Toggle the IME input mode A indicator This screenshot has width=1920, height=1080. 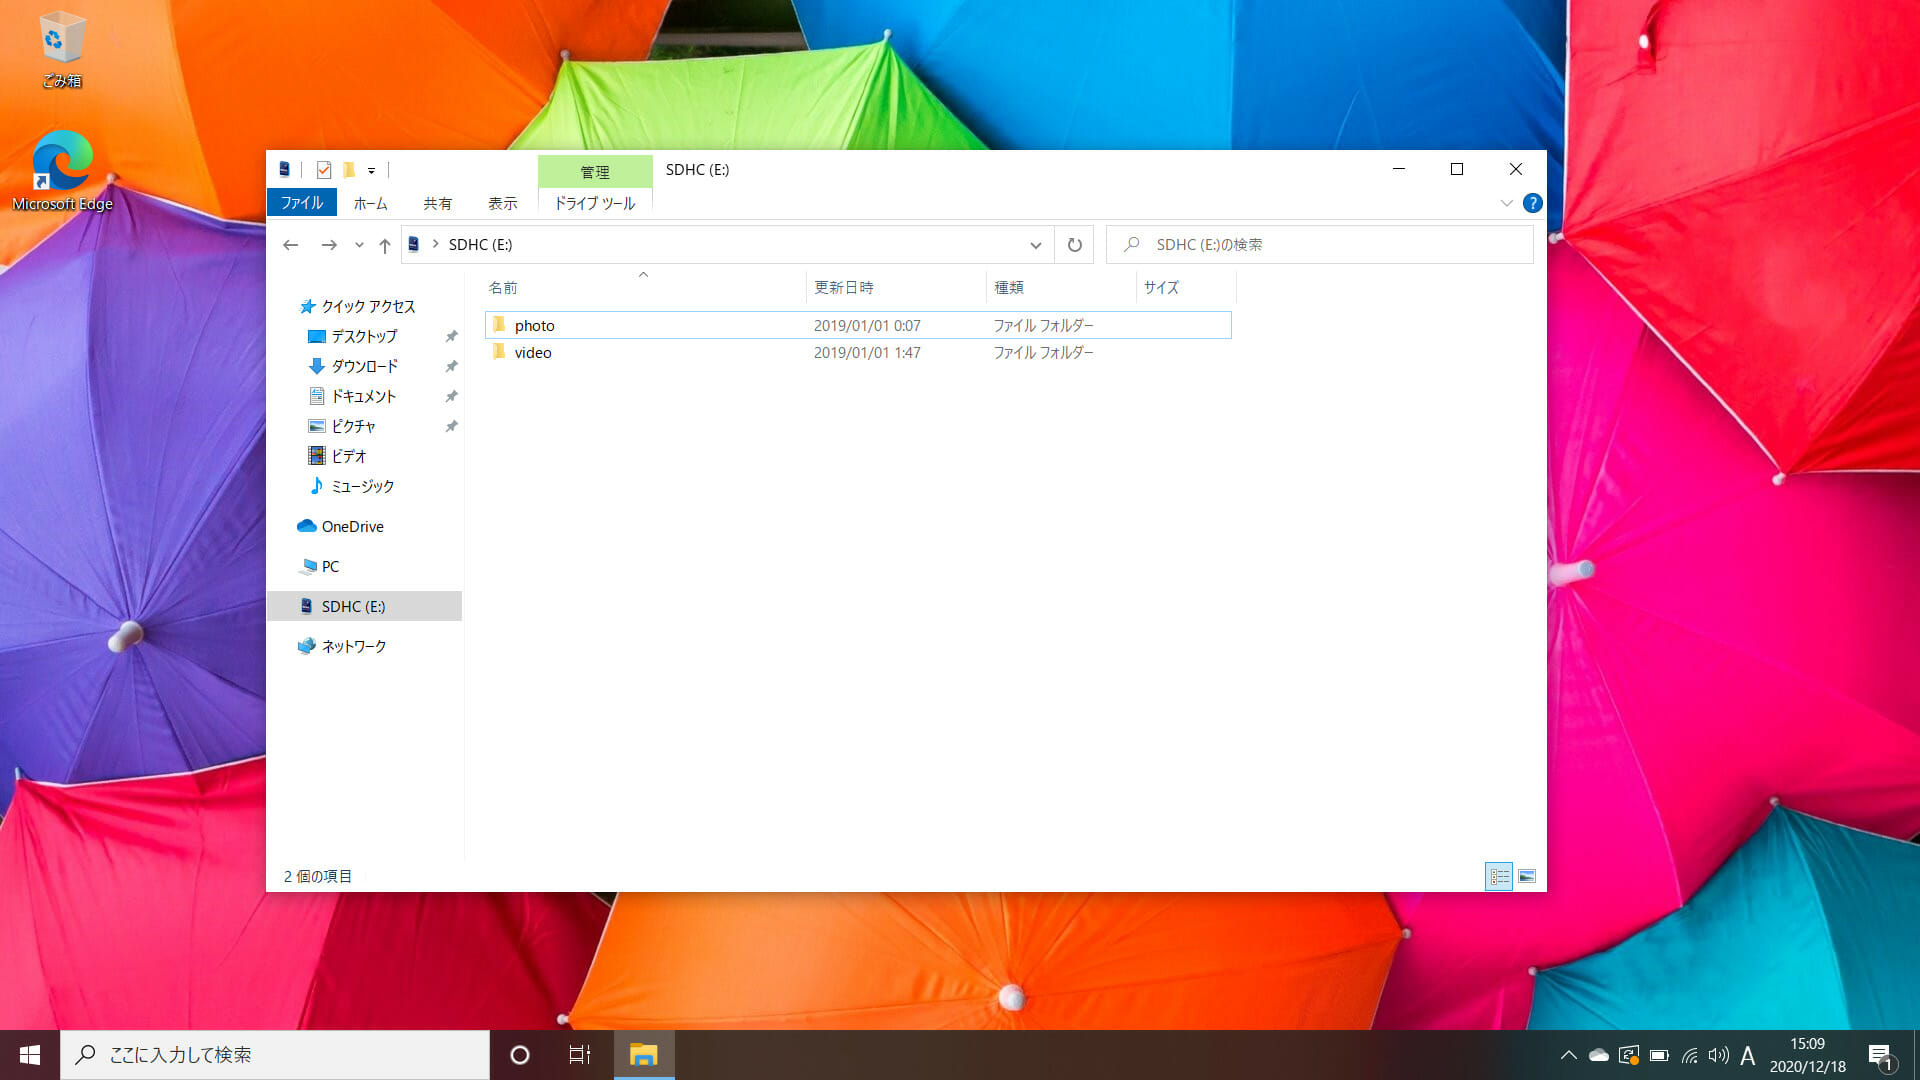click(x=1747, y=1055)
